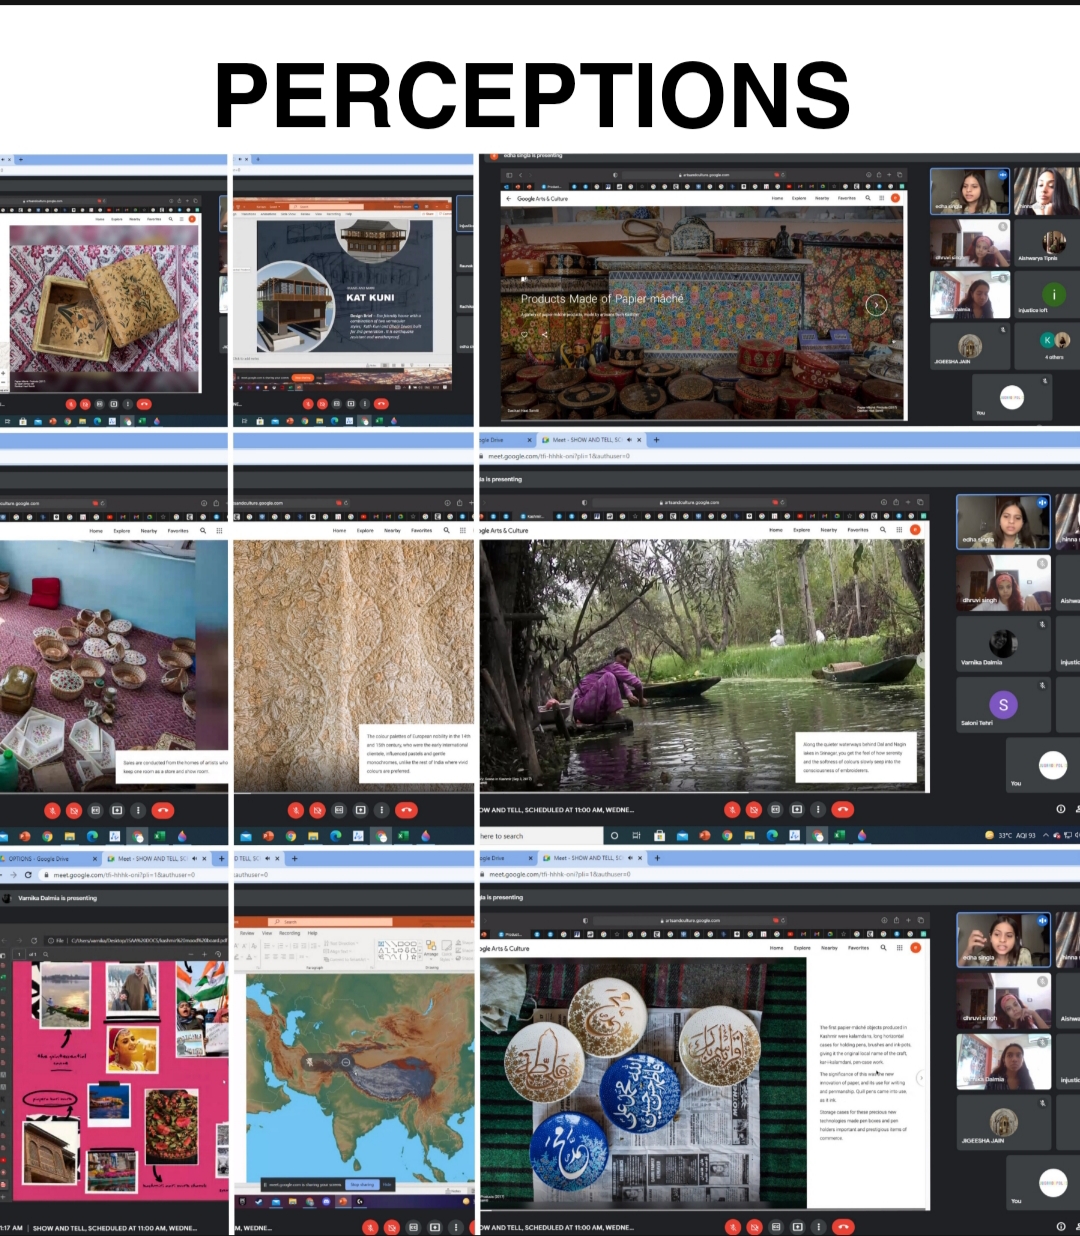The width and height of the screenshot is (1080, 1236).
Task: Toggle microphone below the Kat Kuni slide
Action: (x=308, y=404)
